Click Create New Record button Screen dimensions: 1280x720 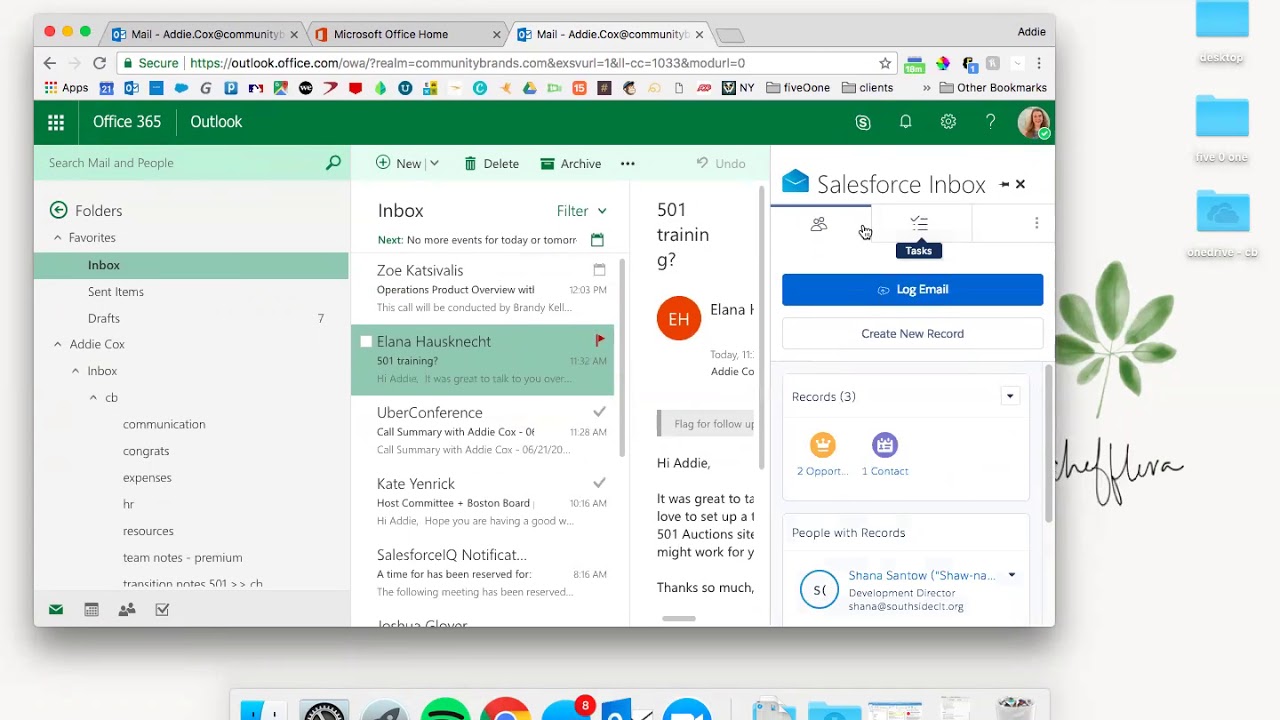tap(912, 334)
